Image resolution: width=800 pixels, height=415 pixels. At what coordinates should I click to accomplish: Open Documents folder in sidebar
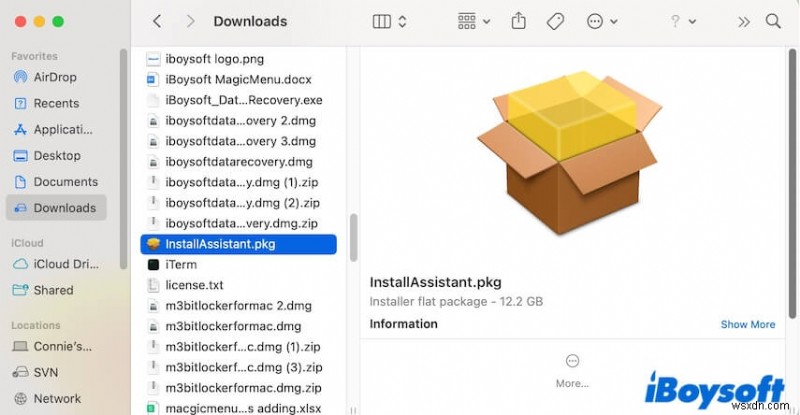pos(66,182)
